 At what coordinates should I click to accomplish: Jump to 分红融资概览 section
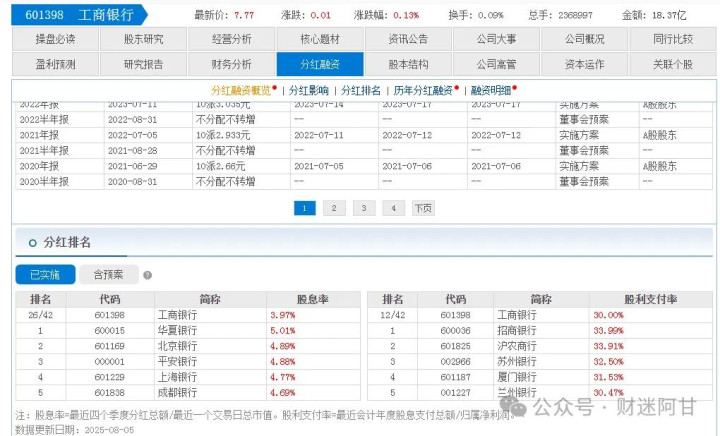point(241,90)
